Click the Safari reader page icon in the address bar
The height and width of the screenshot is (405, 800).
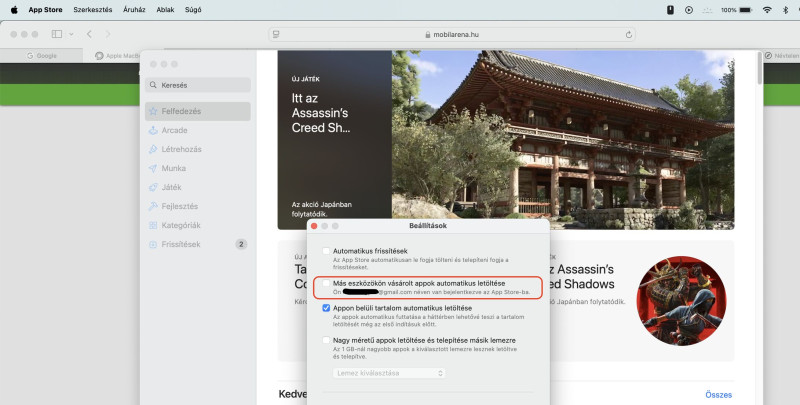(x=276, y=34)
